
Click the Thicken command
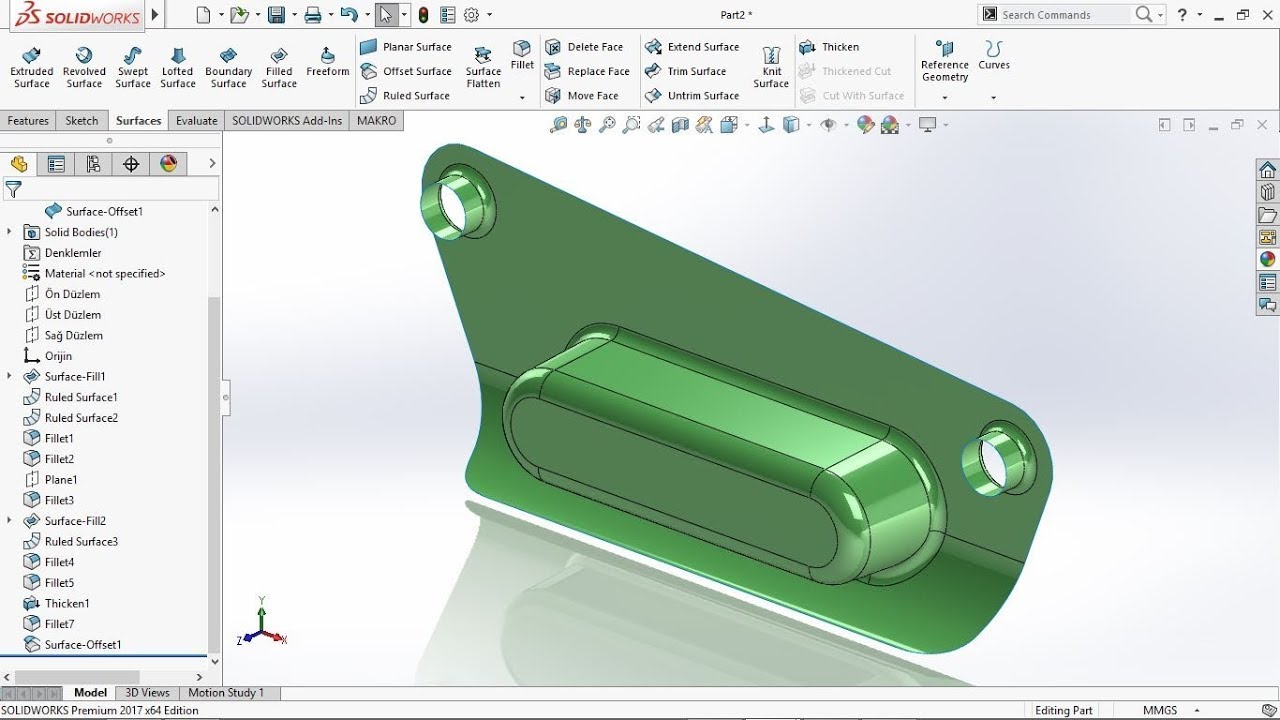[829, 47]
